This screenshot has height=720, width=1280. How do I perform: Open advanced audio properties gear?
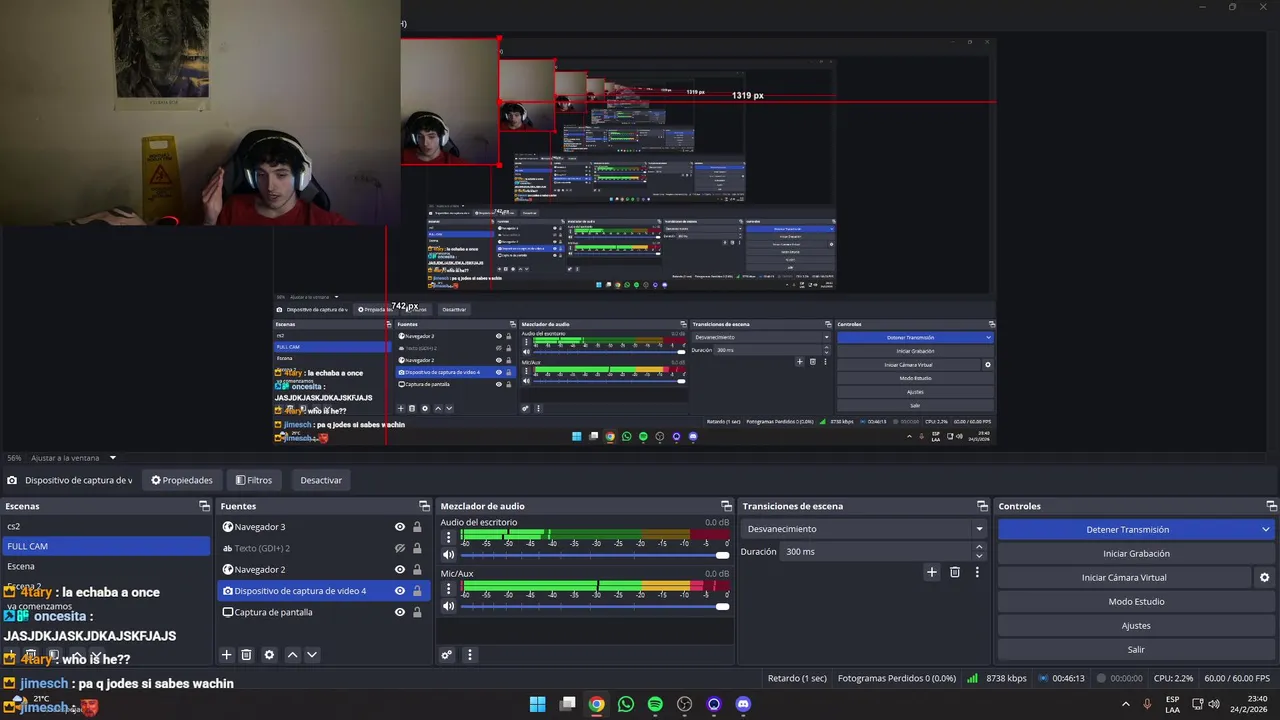pyautogui.click(x=447, y=655)
